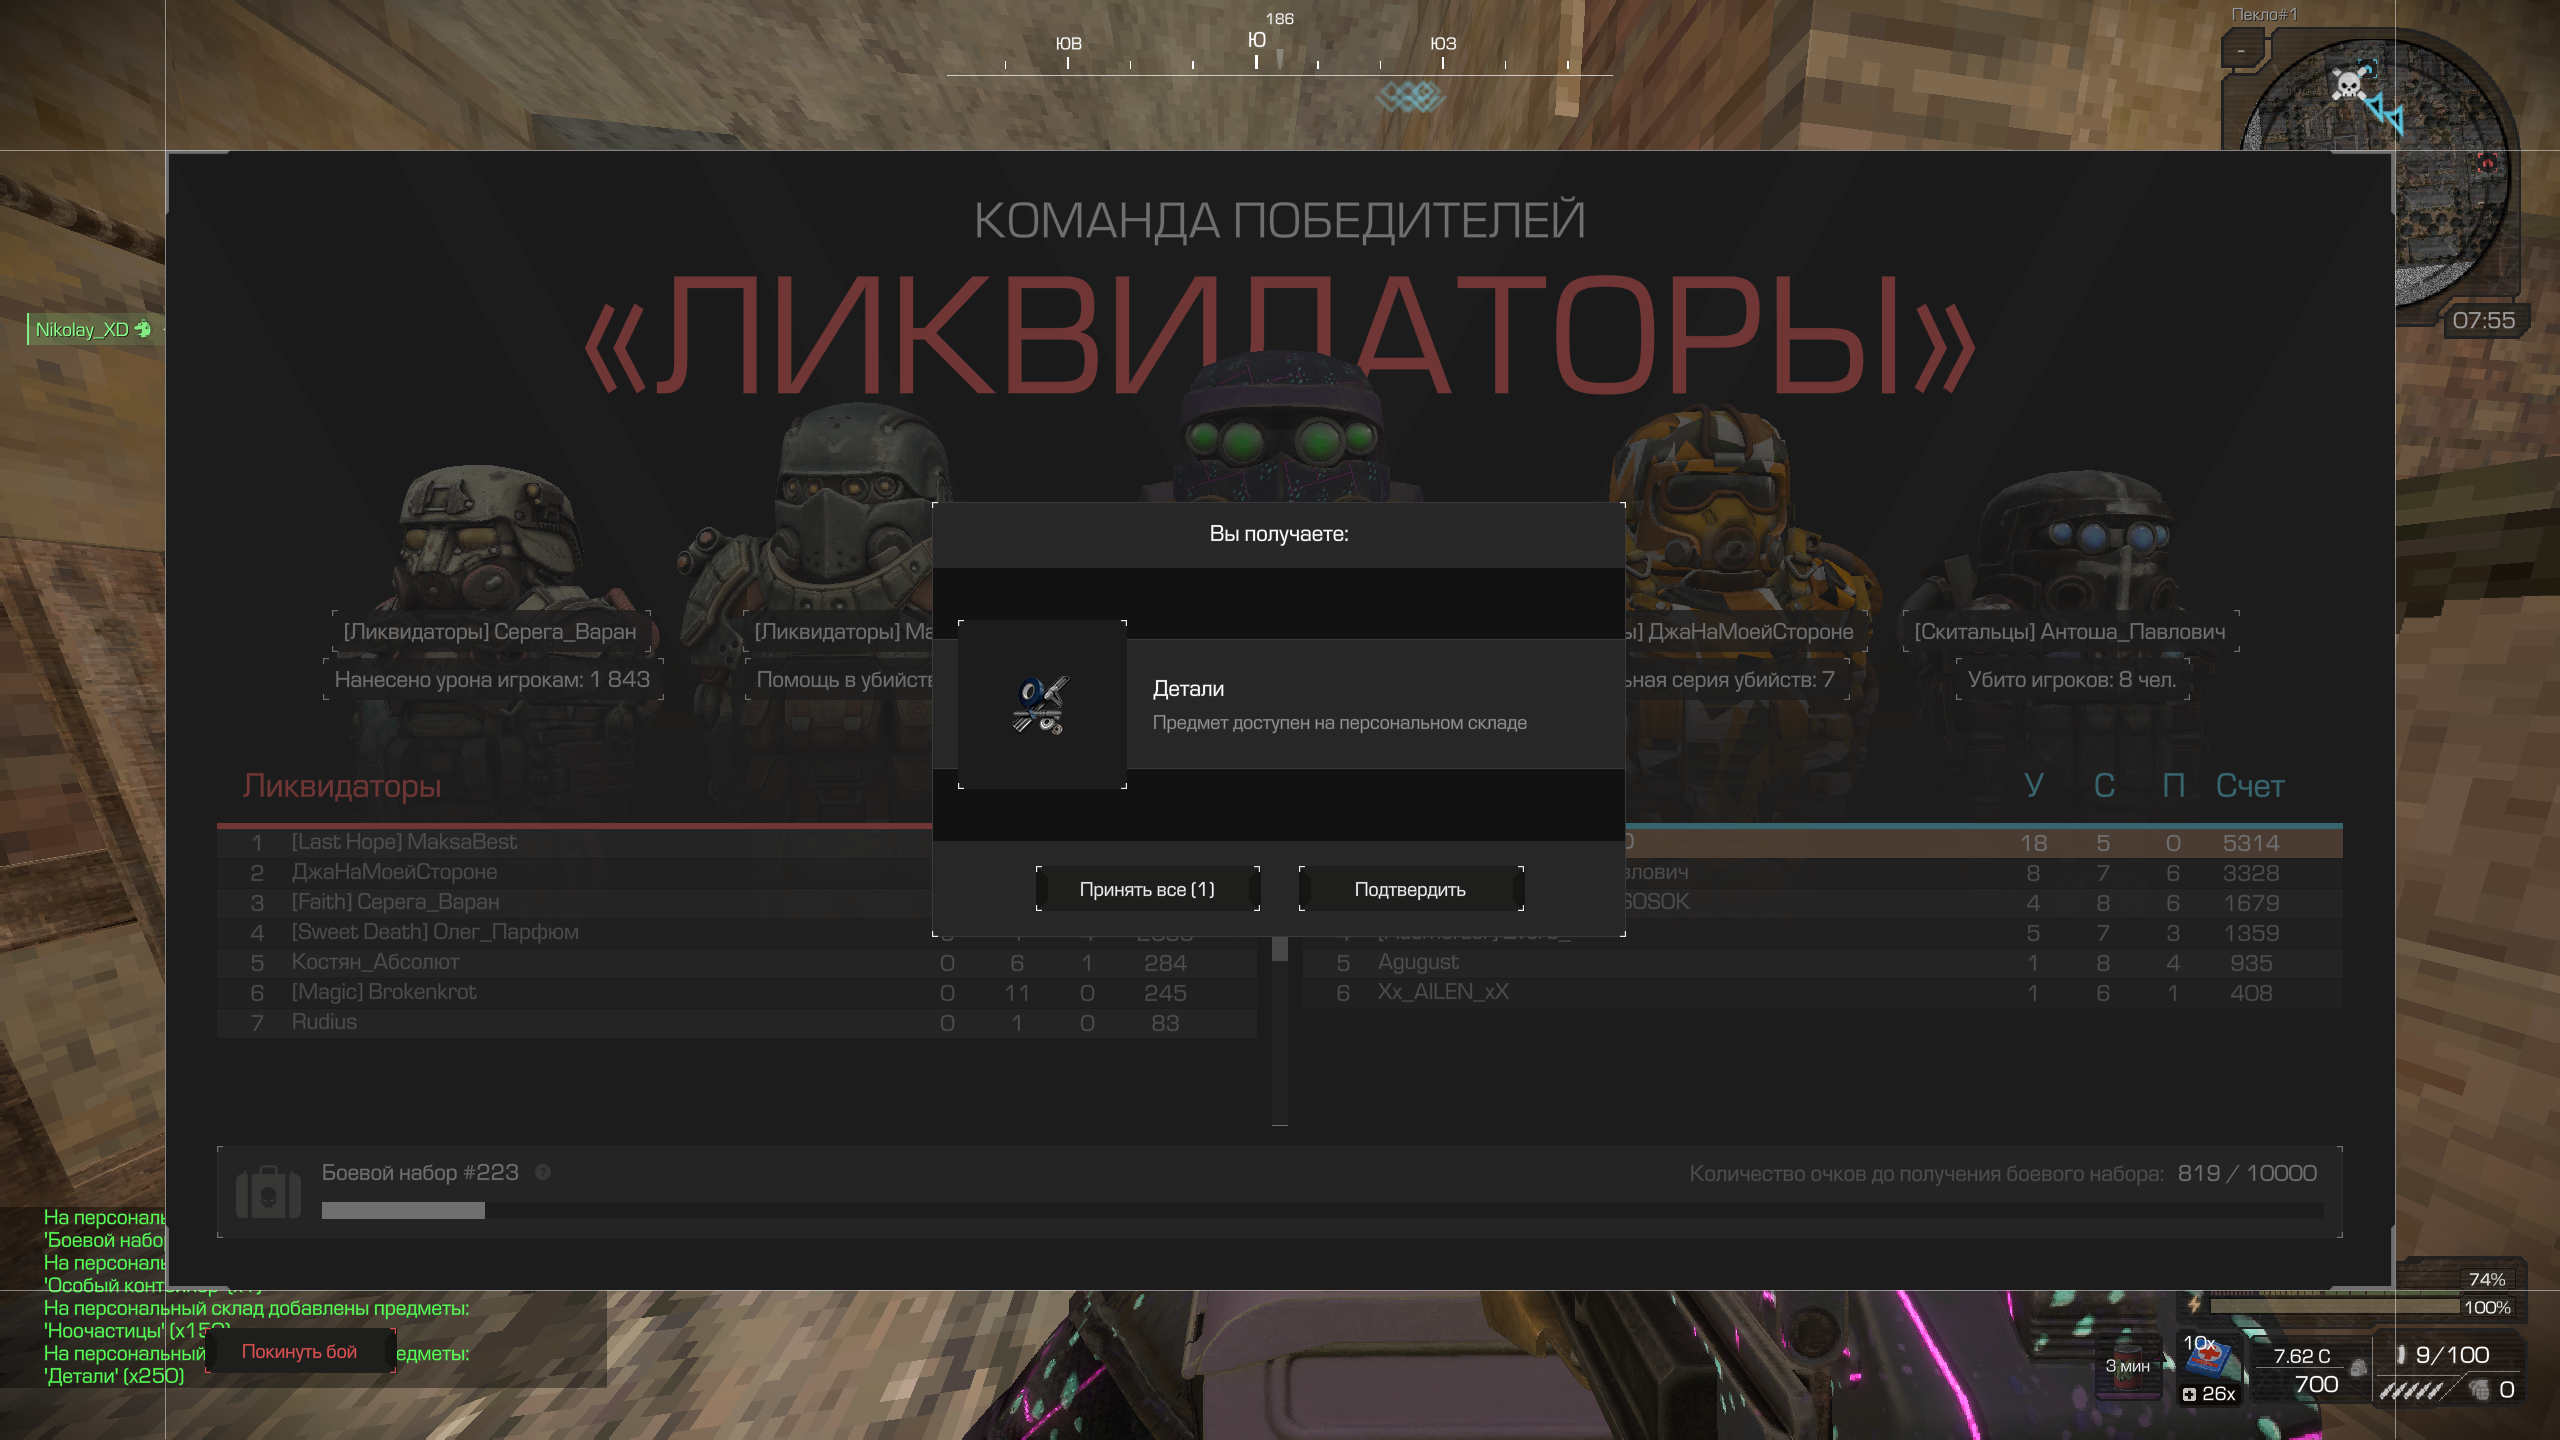Click the blue objective marker under compass

point(1410,97)
